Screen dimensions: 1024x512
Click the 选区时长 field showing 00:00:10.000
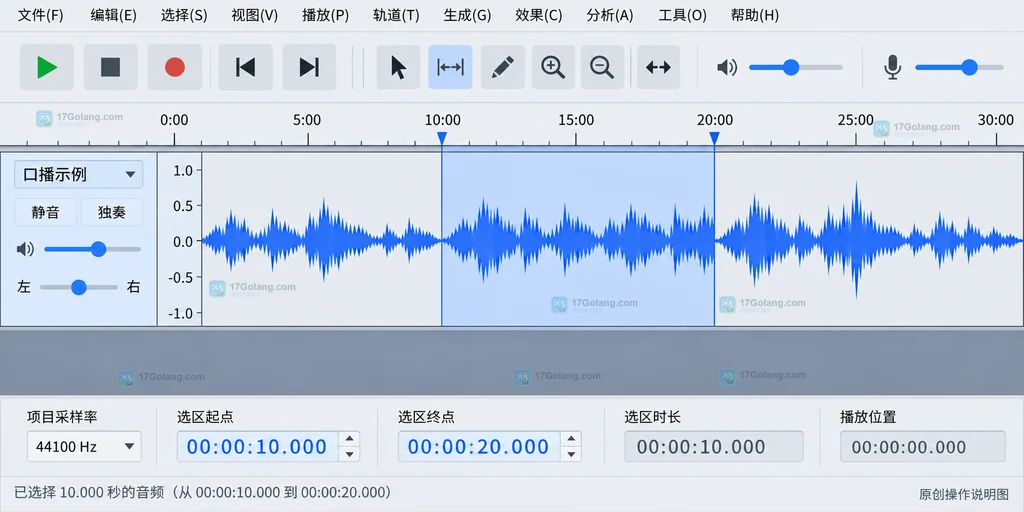[714, 447]
